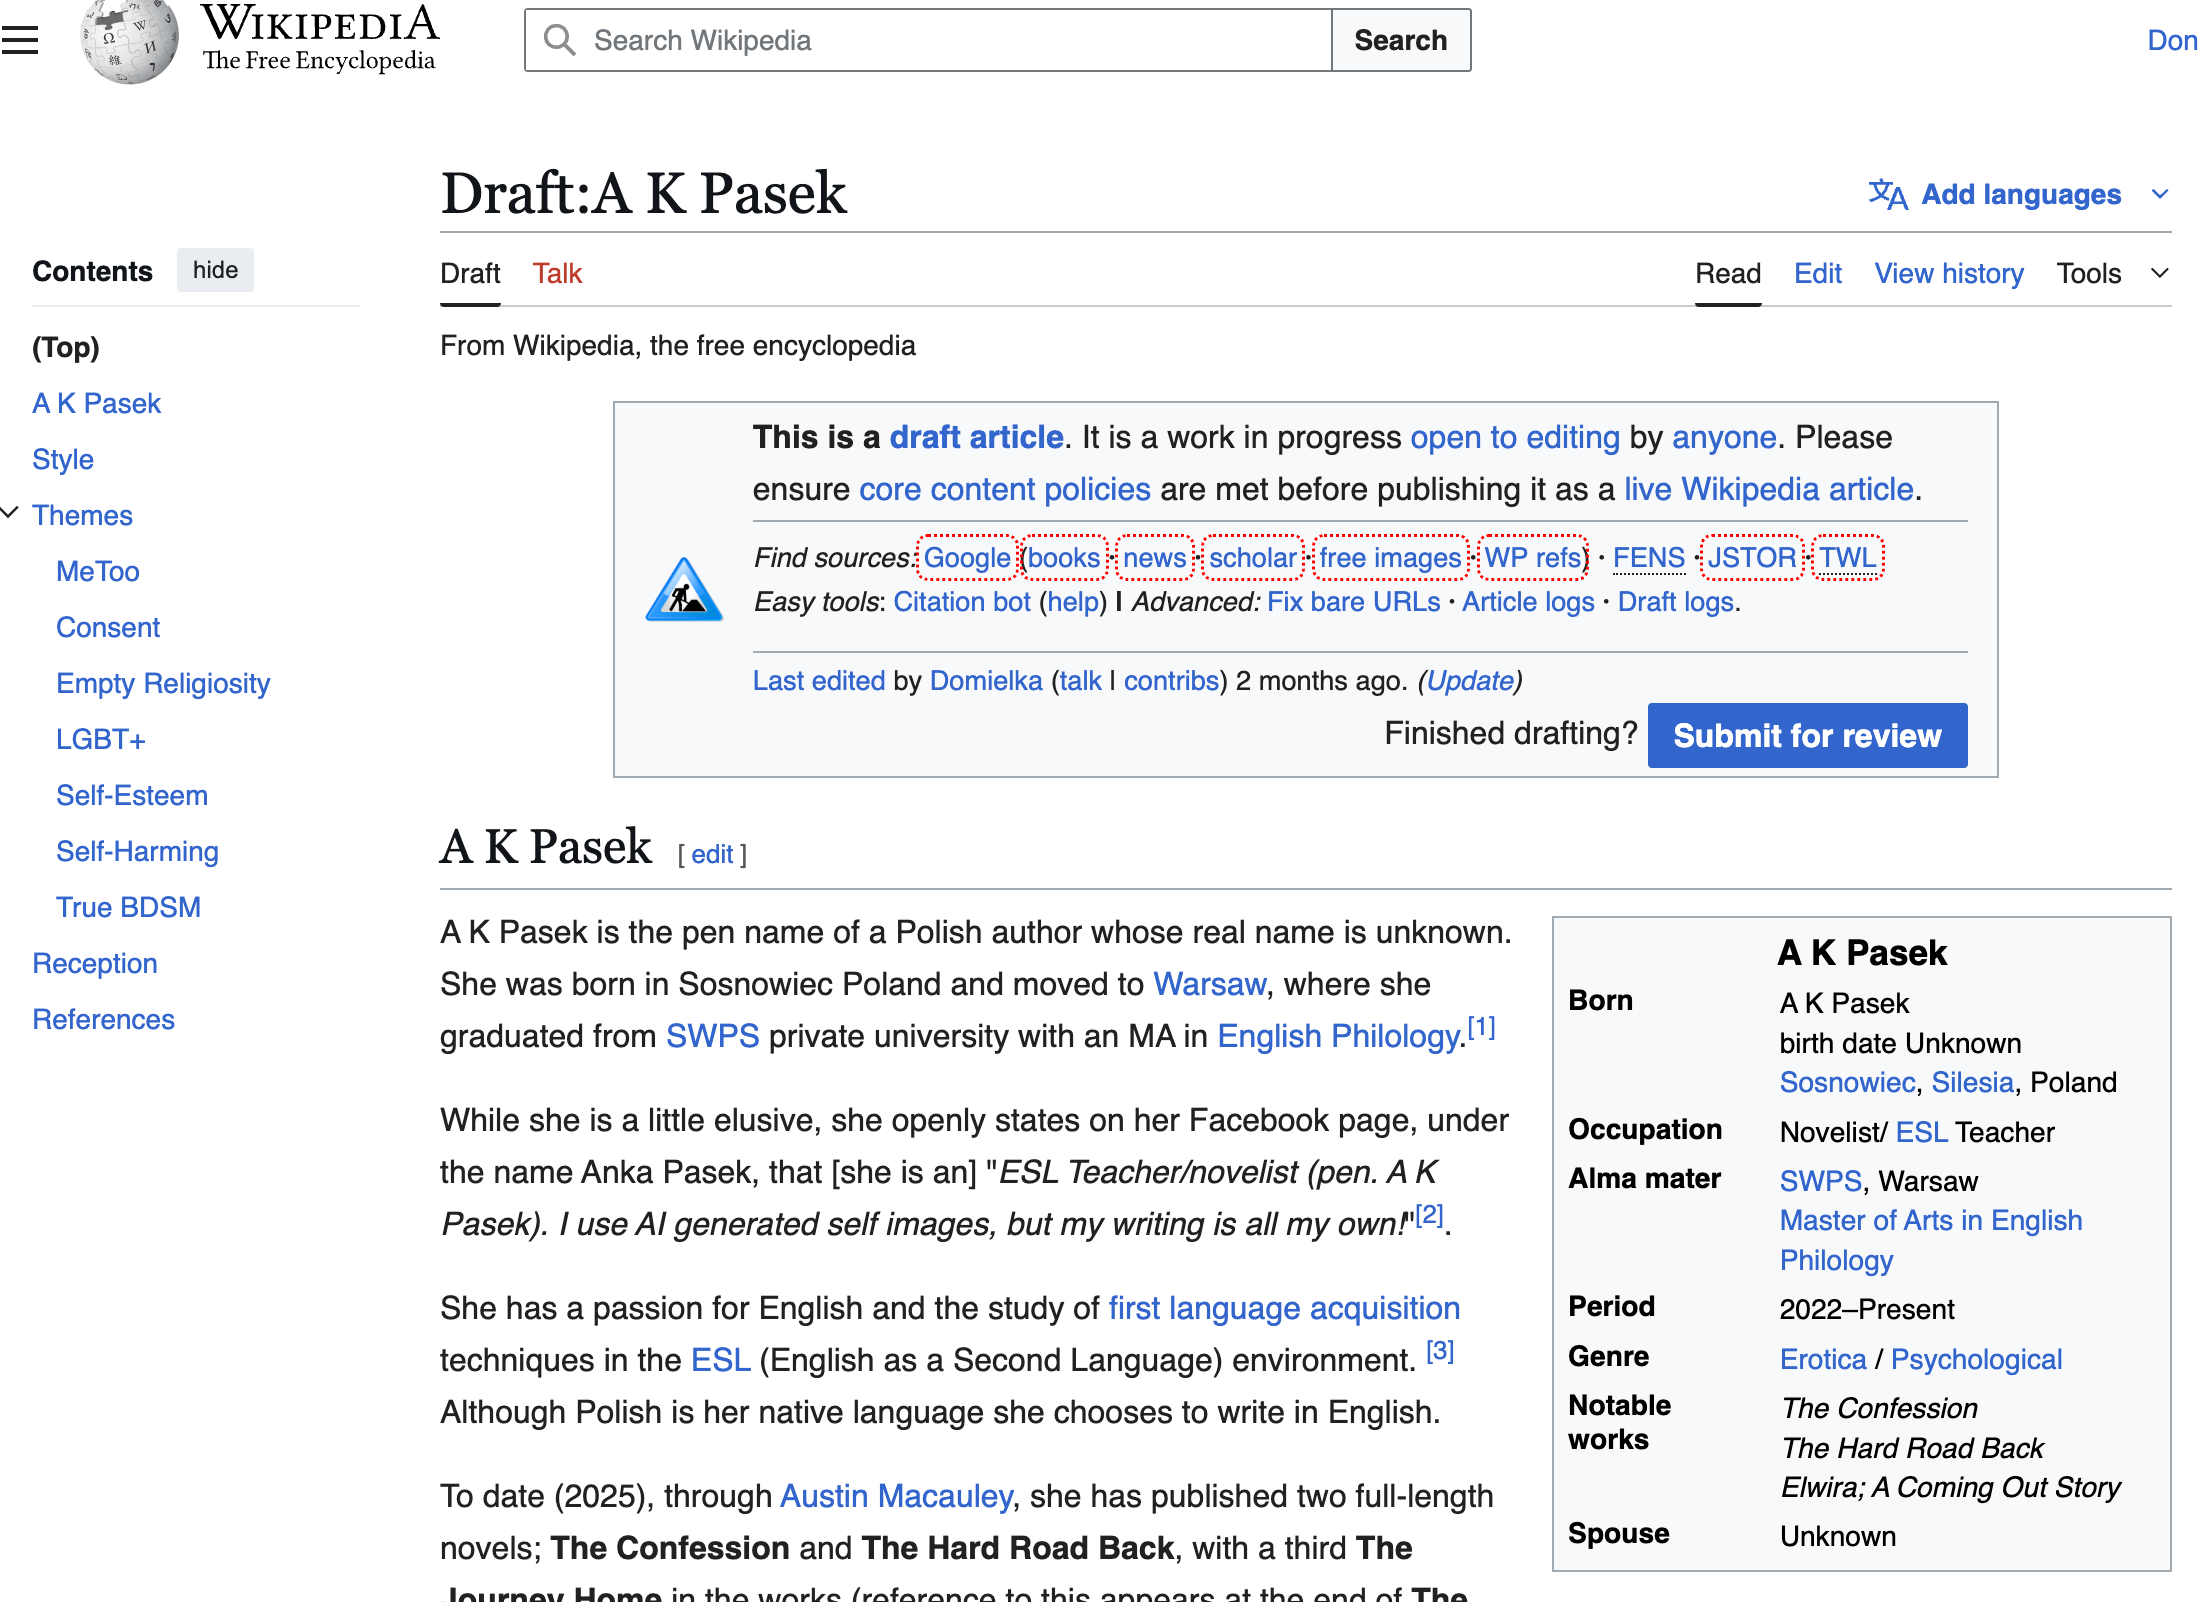Select the Read tab
Image resolution: width=2200 pixels, height=1602 pixels.
point(1728,273)
